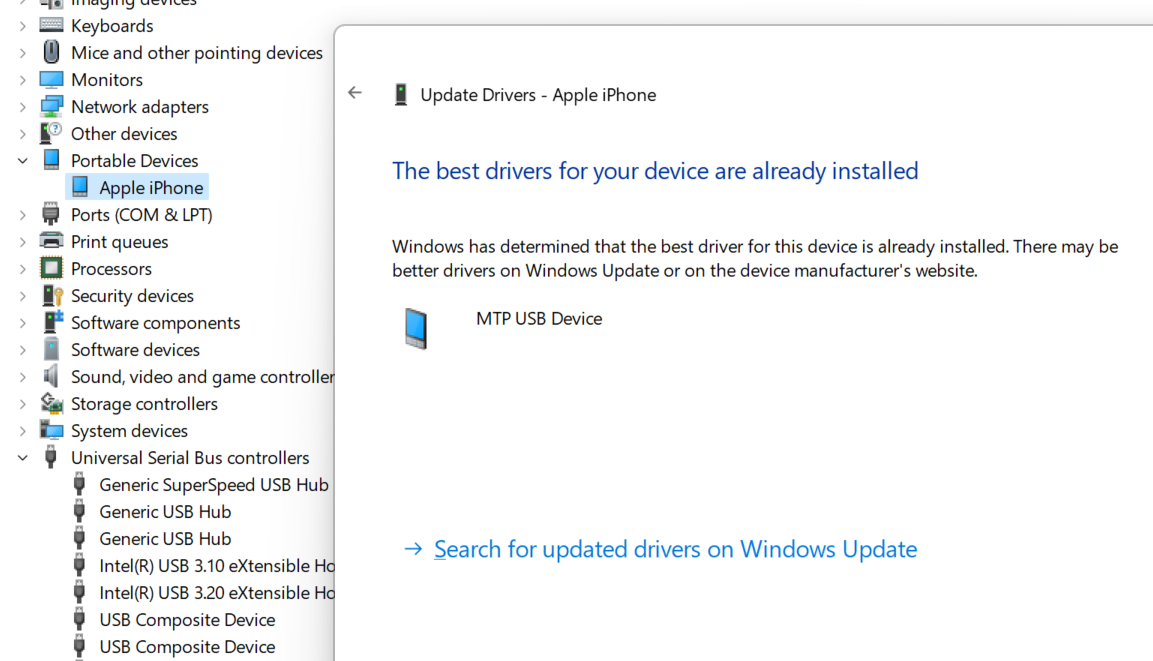The height and width of the screenshot is (661, 1153).
Task: Select Intel(R) USB 3.10 eXtensible entry
Action: click(217, 565)
